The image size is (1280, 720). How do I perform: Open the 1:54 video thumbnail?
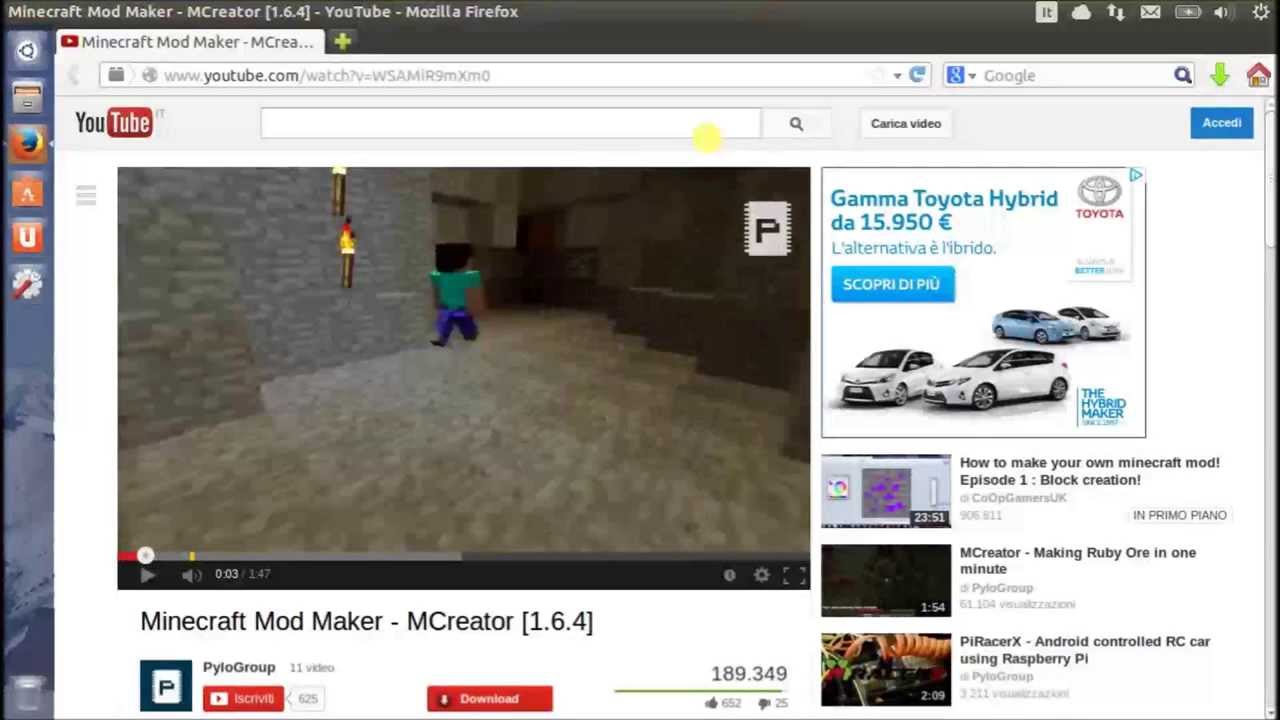886,580
